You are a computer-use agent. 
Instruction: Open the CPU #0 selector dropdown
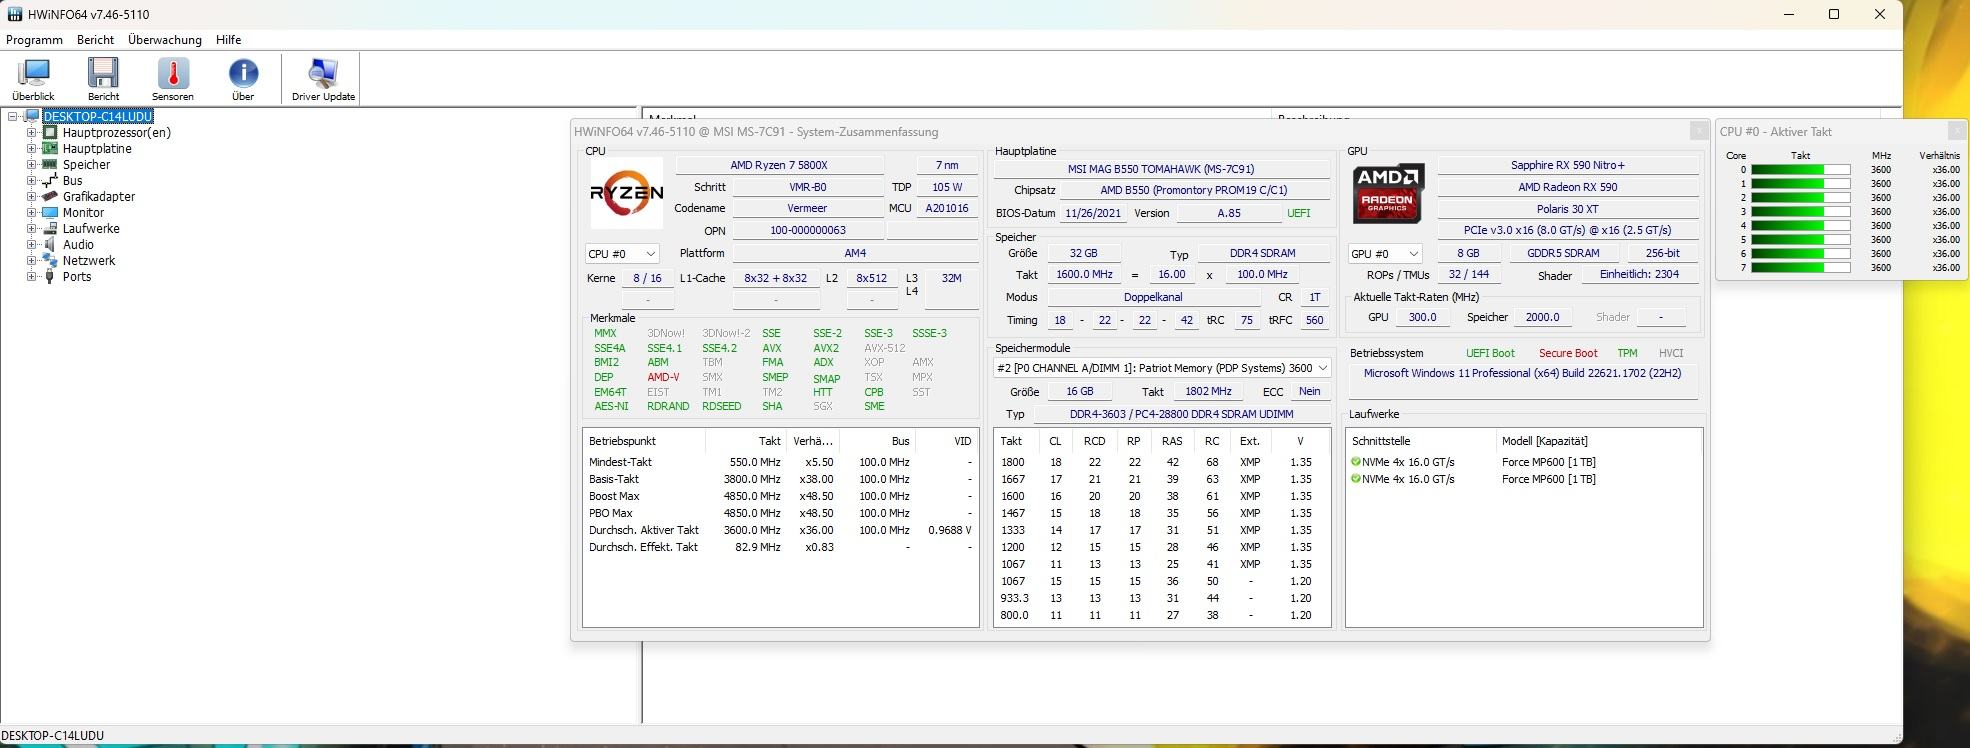coord(622,254)
